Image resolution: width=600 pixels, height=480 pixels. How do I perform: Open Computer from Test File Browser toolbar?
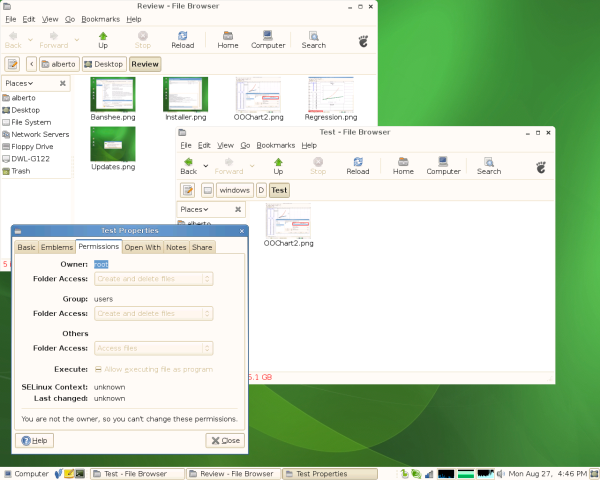point(443,166)
